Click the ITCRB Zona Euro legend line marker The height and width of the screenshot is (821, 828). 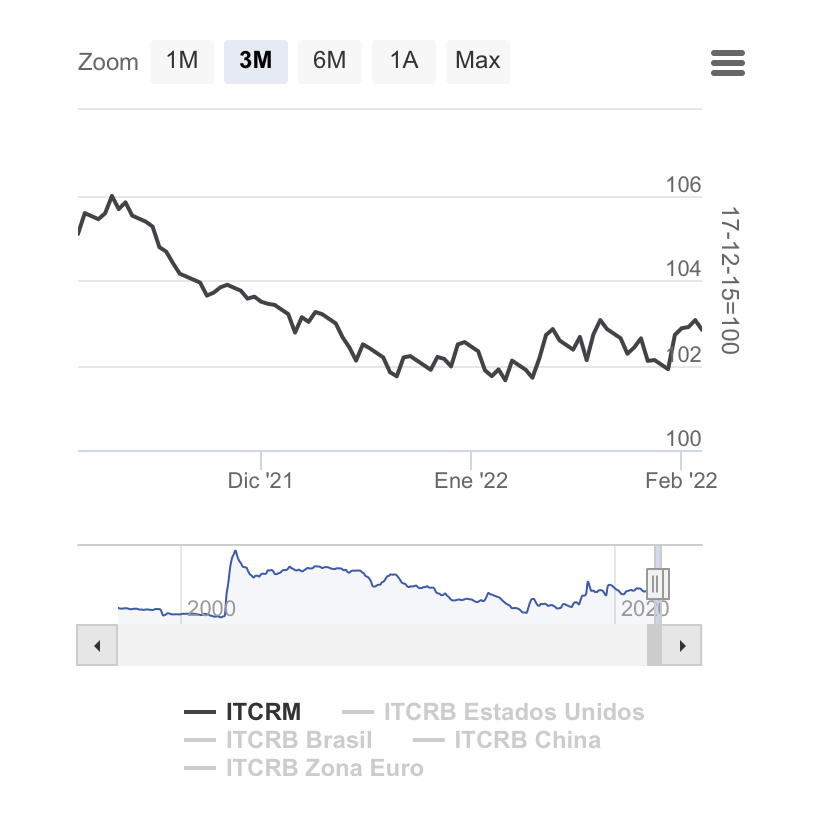click(200, 768)
